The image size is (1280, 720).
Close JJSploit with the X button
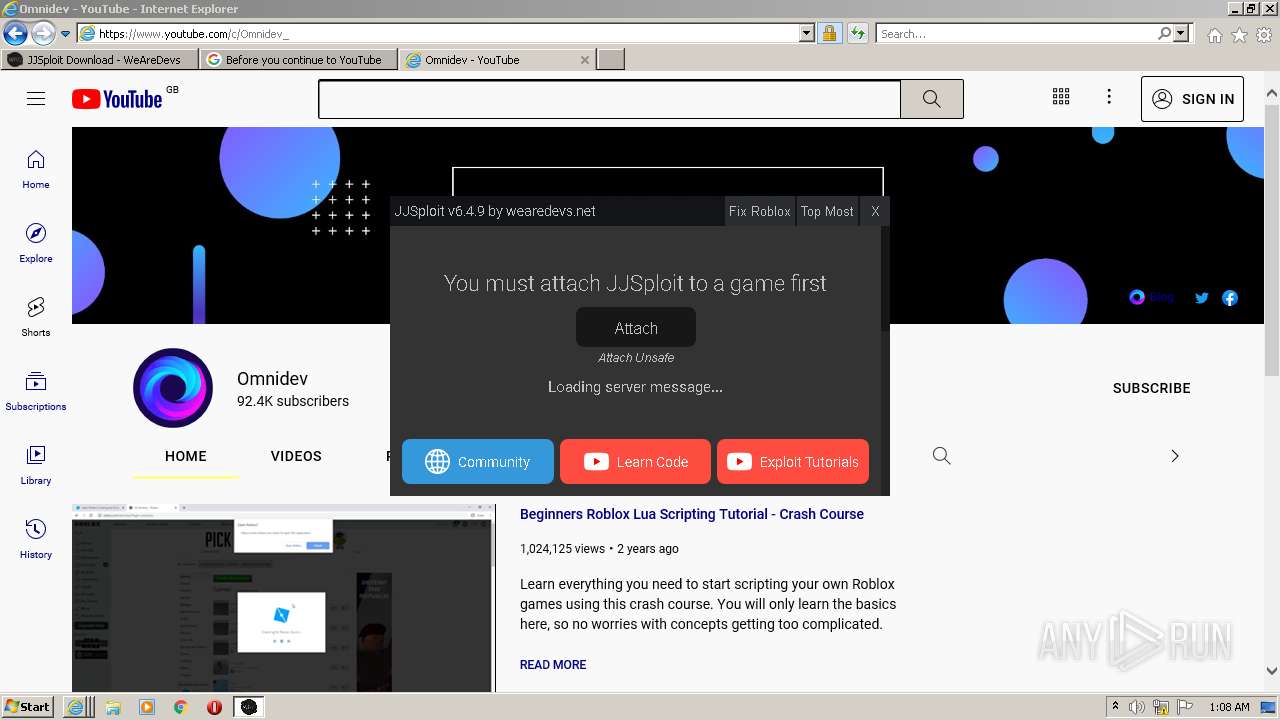[x=875, y=211]
